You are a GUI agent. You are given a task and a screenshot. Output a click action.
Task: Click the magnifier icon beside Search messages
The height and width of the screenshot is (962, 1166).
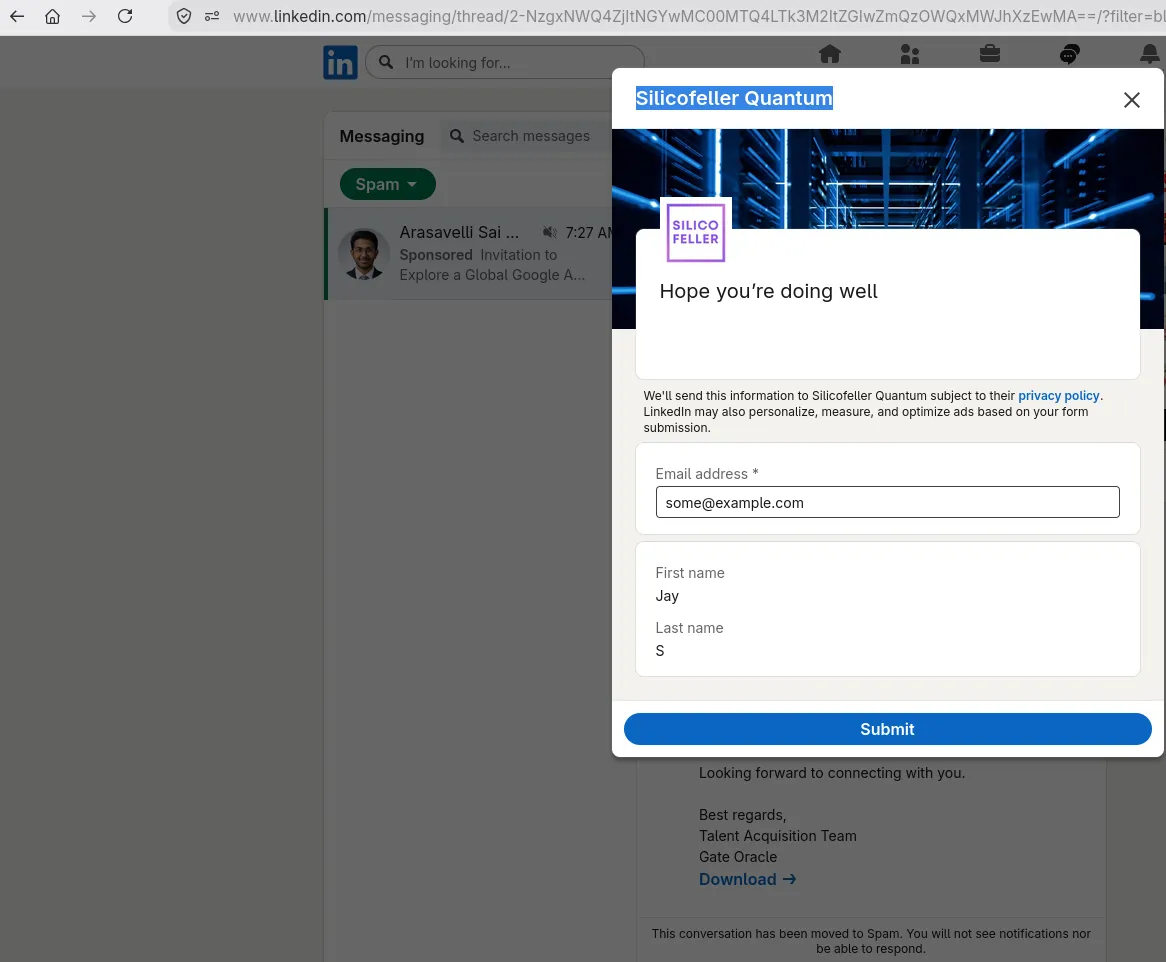point(457,136)
